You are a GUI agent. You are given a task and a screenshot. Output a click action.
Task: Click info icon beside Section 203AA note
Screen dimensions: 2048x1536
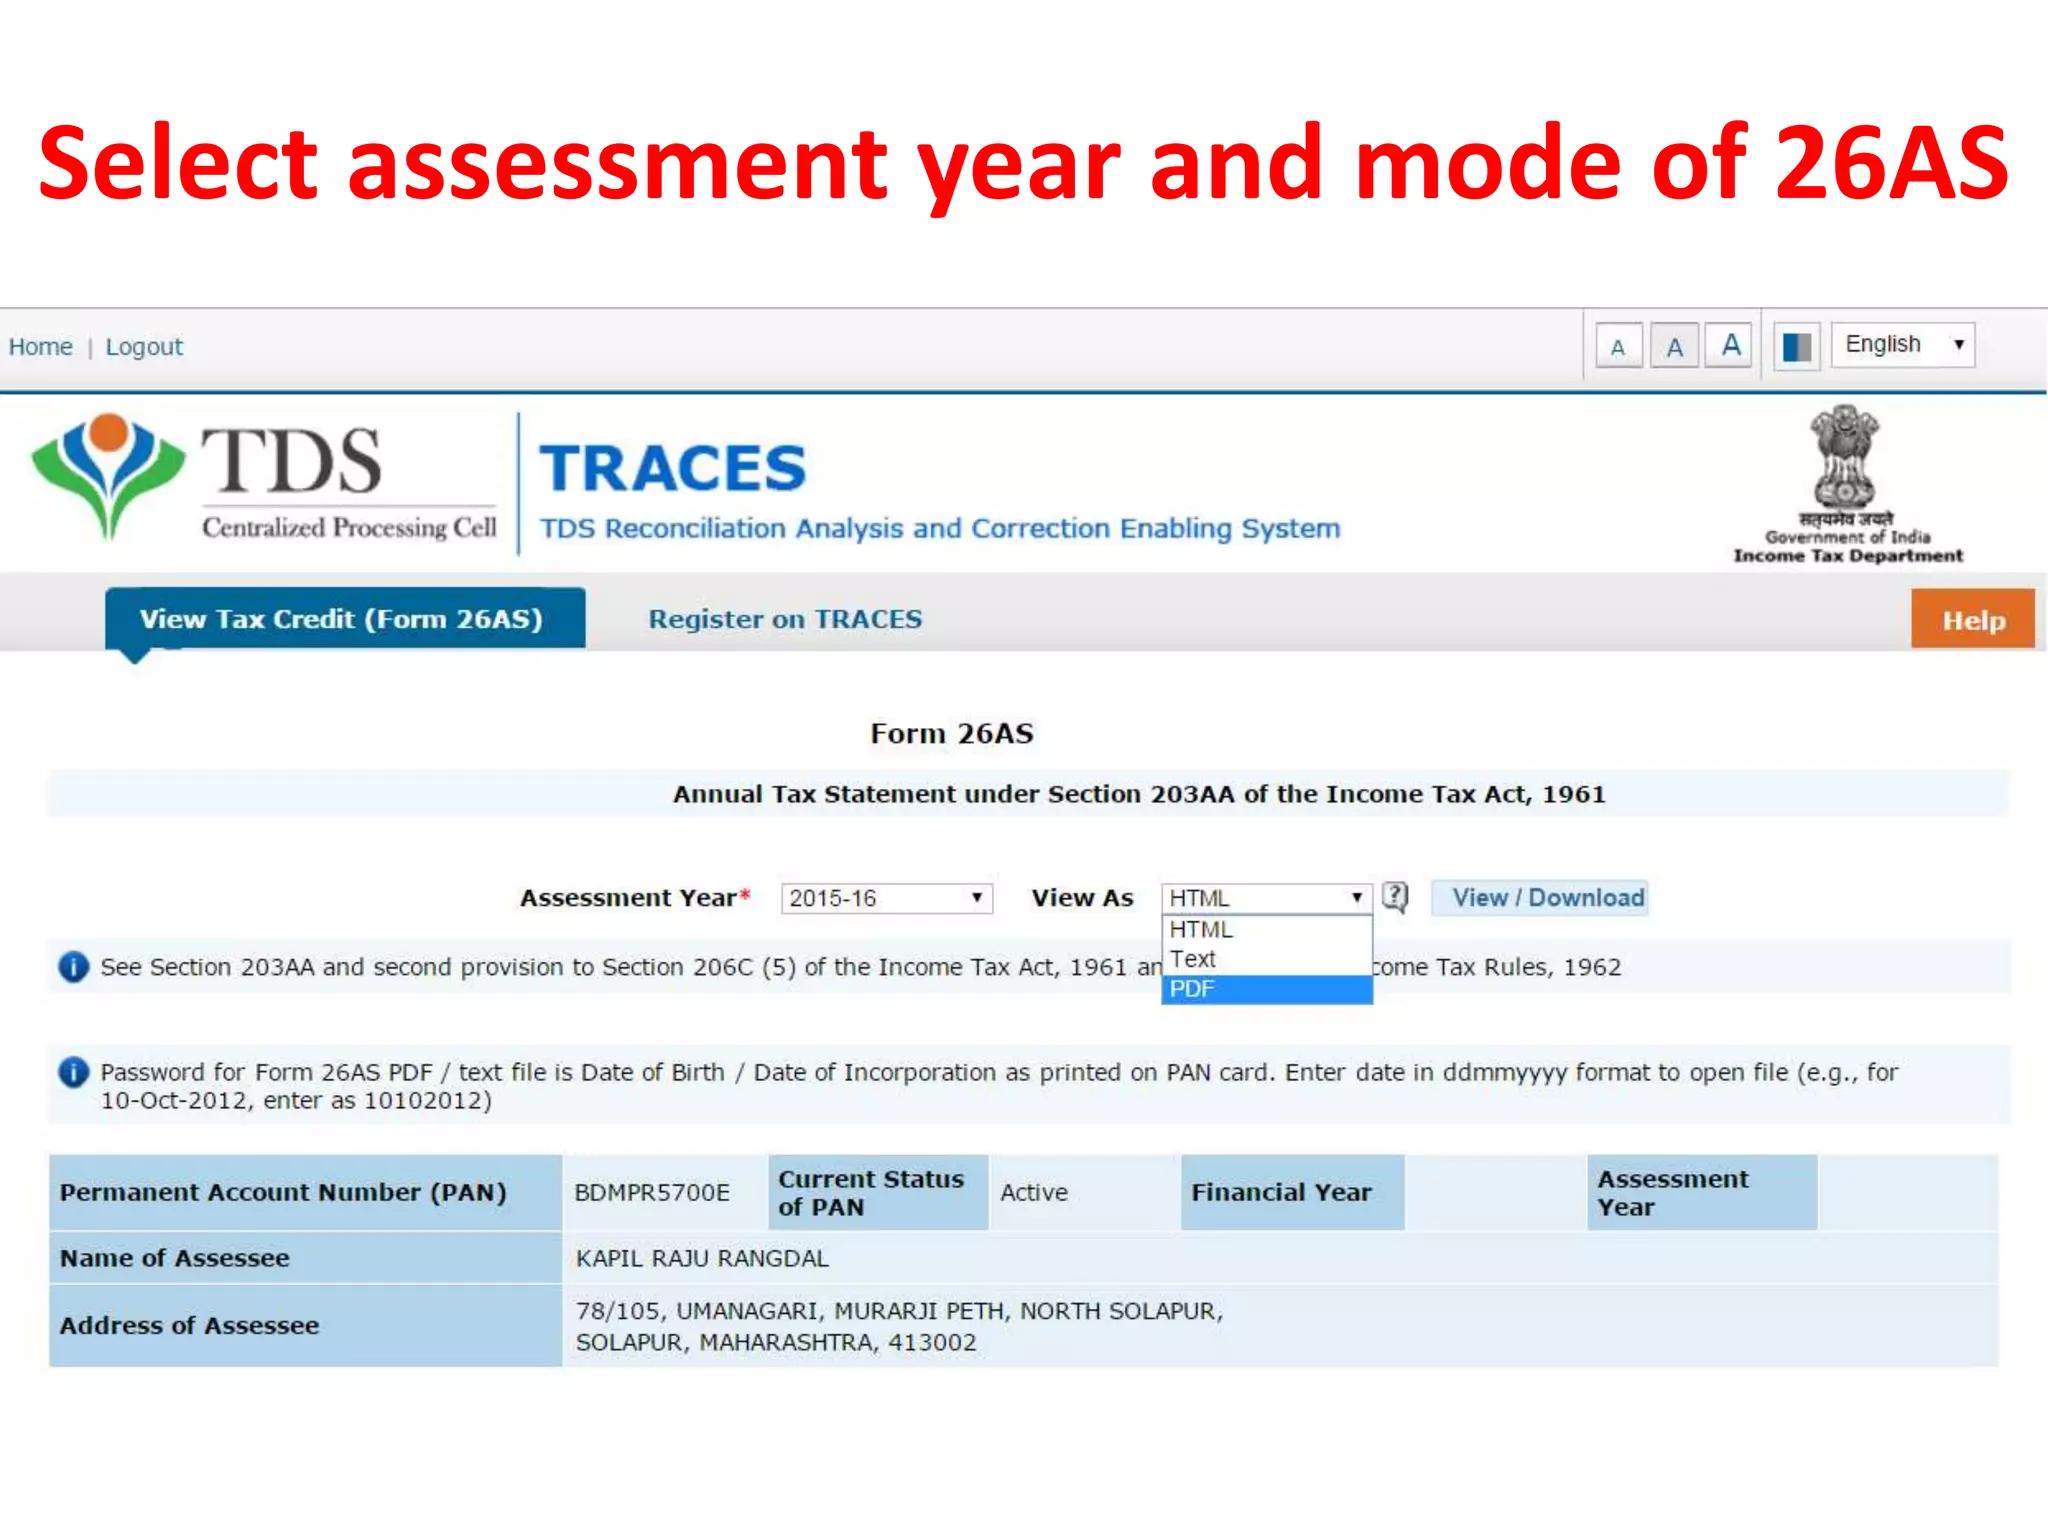[x=74, y=967]
